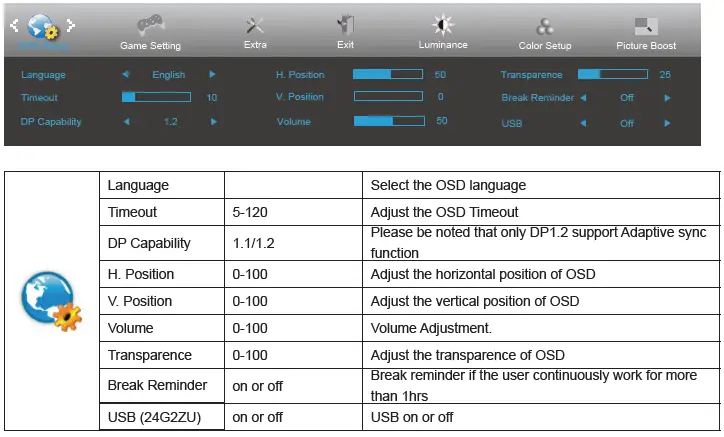Click the Exit door icon
This screenshot has width=724, height=437.
point(346,26)
